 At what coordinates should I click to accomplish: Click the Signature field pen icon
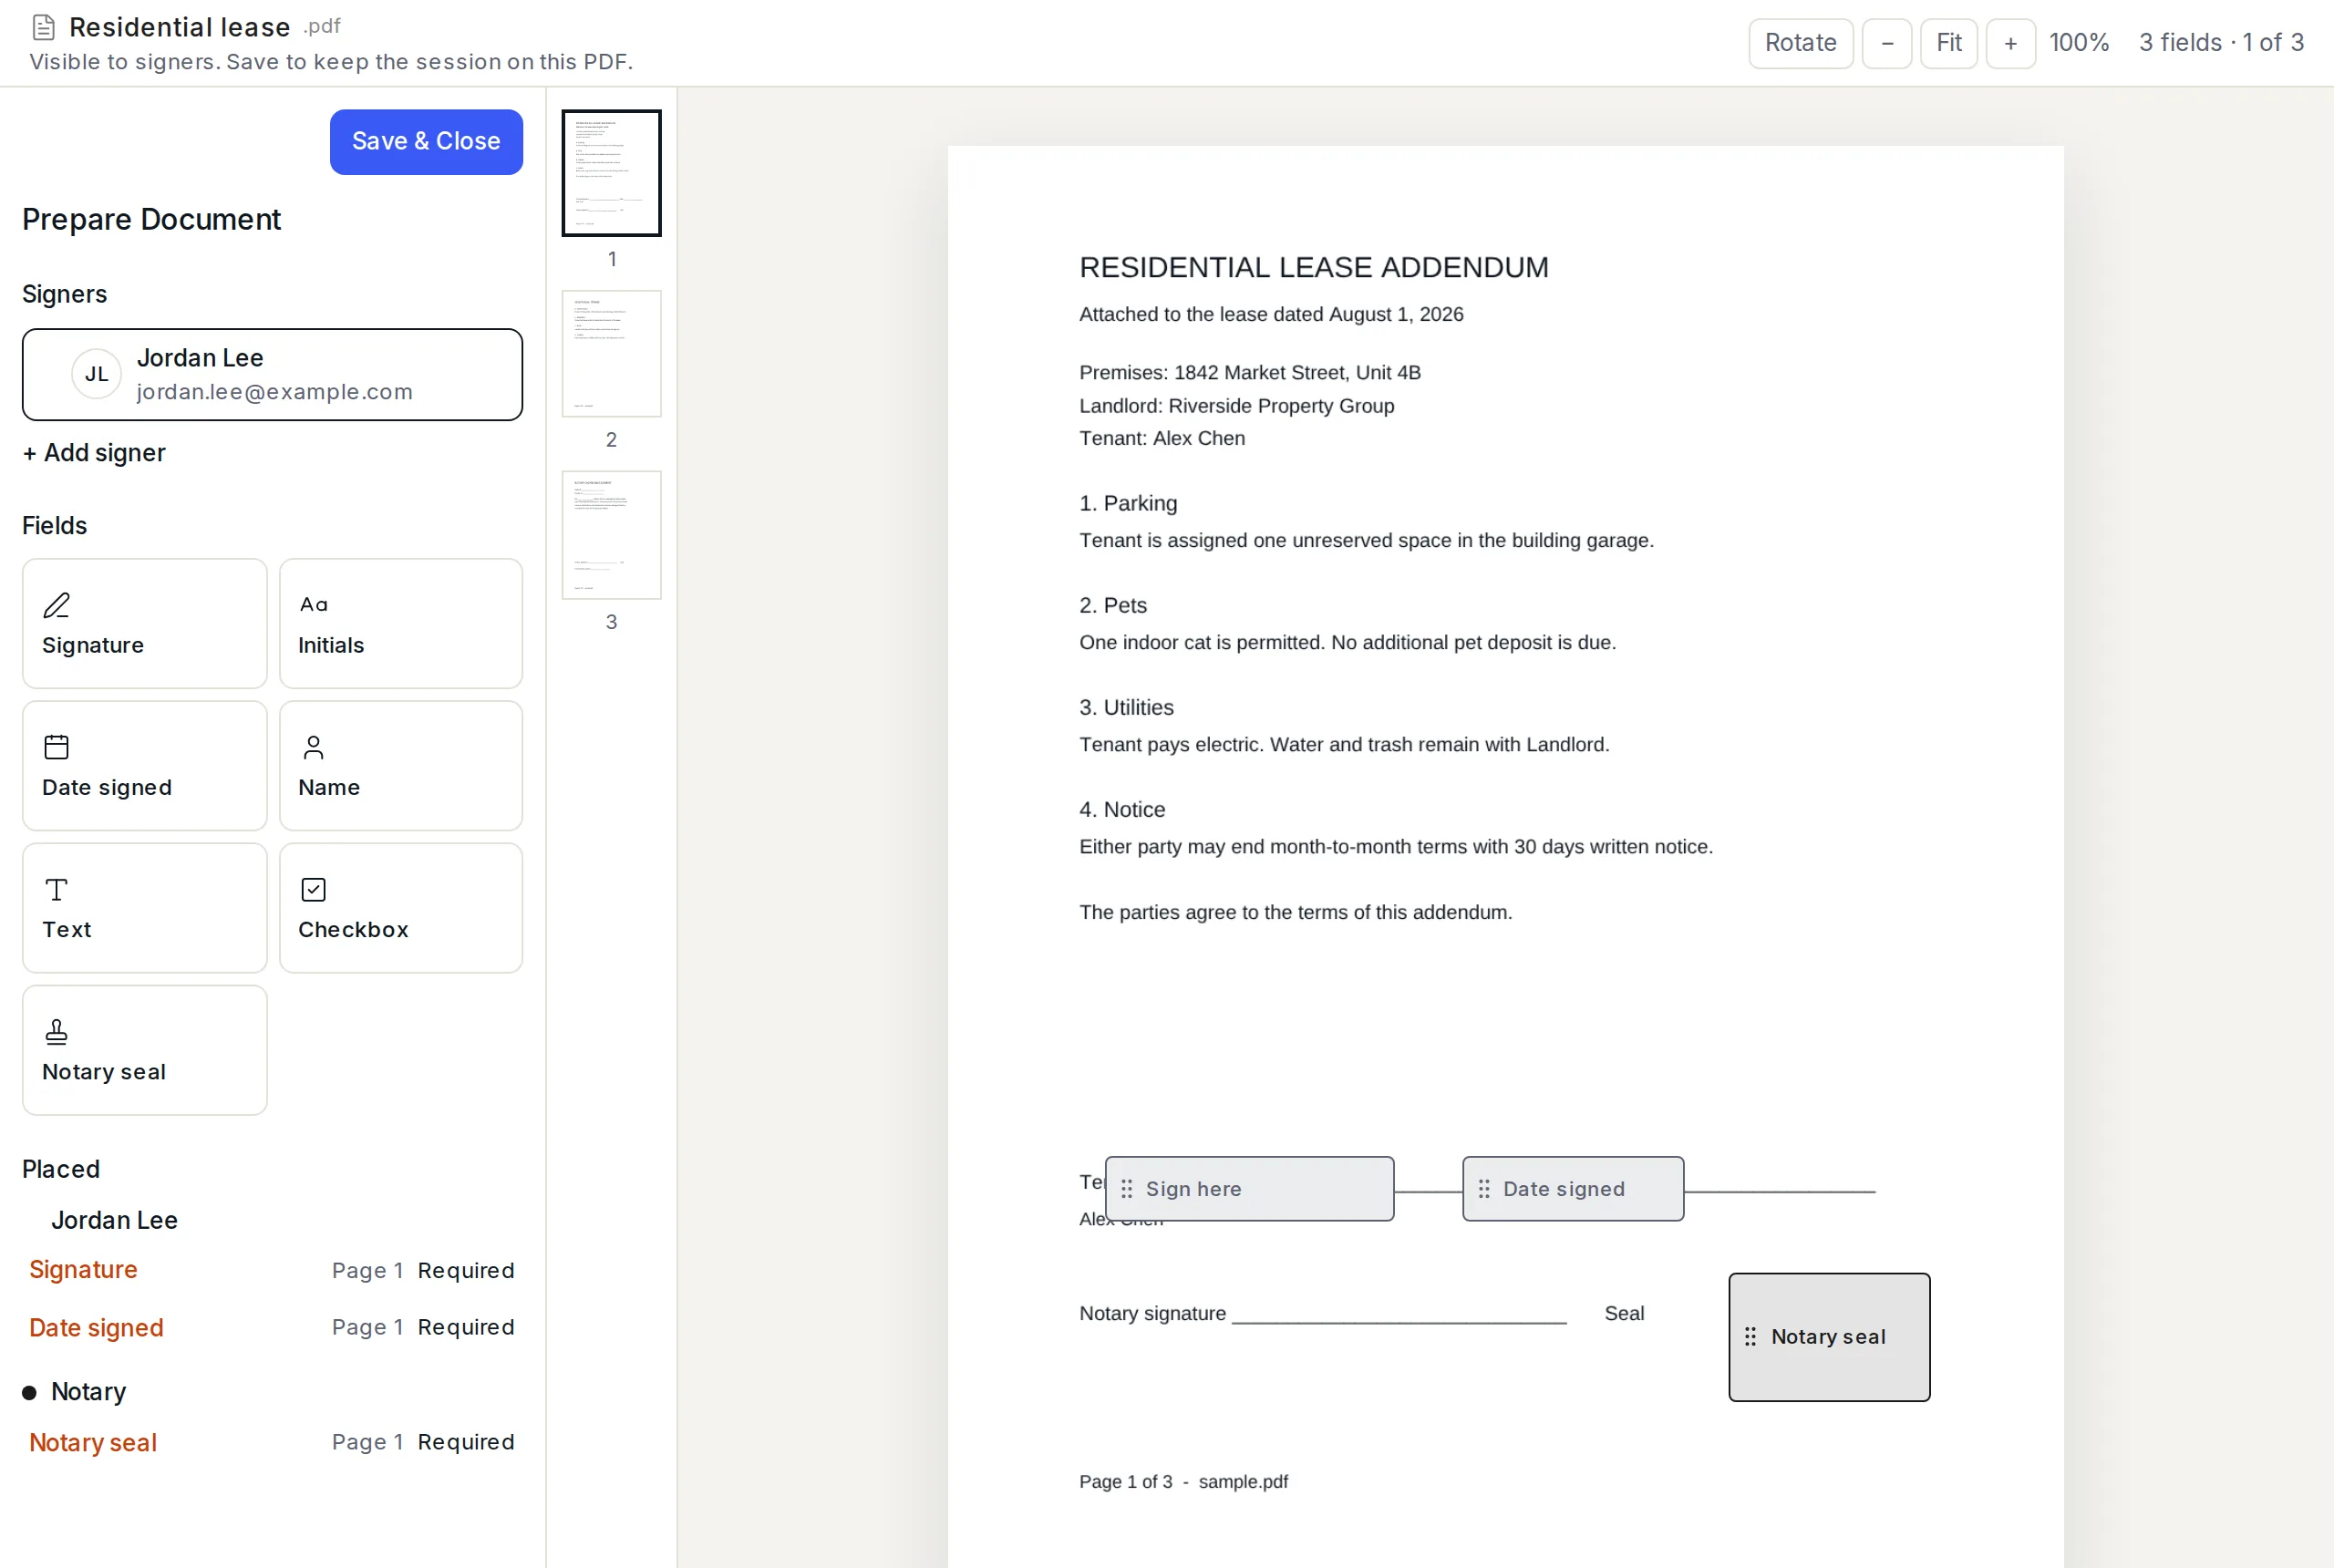(57, 605)
